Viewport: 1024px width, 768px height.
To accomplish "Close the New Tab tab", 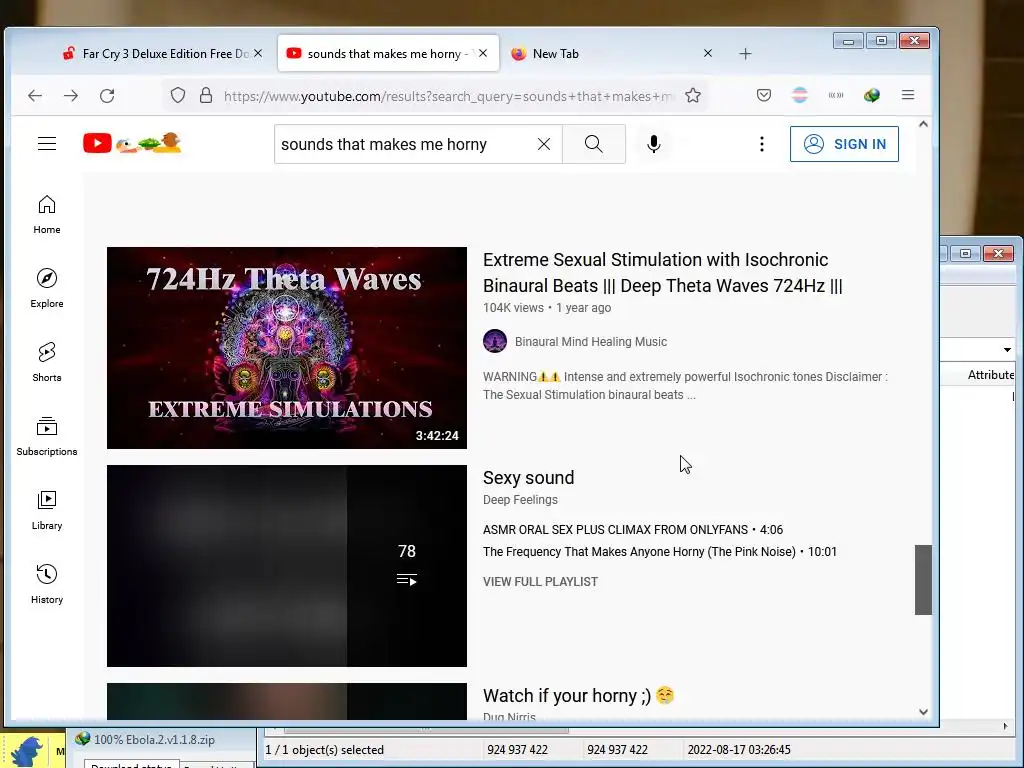I will point(708,54).
